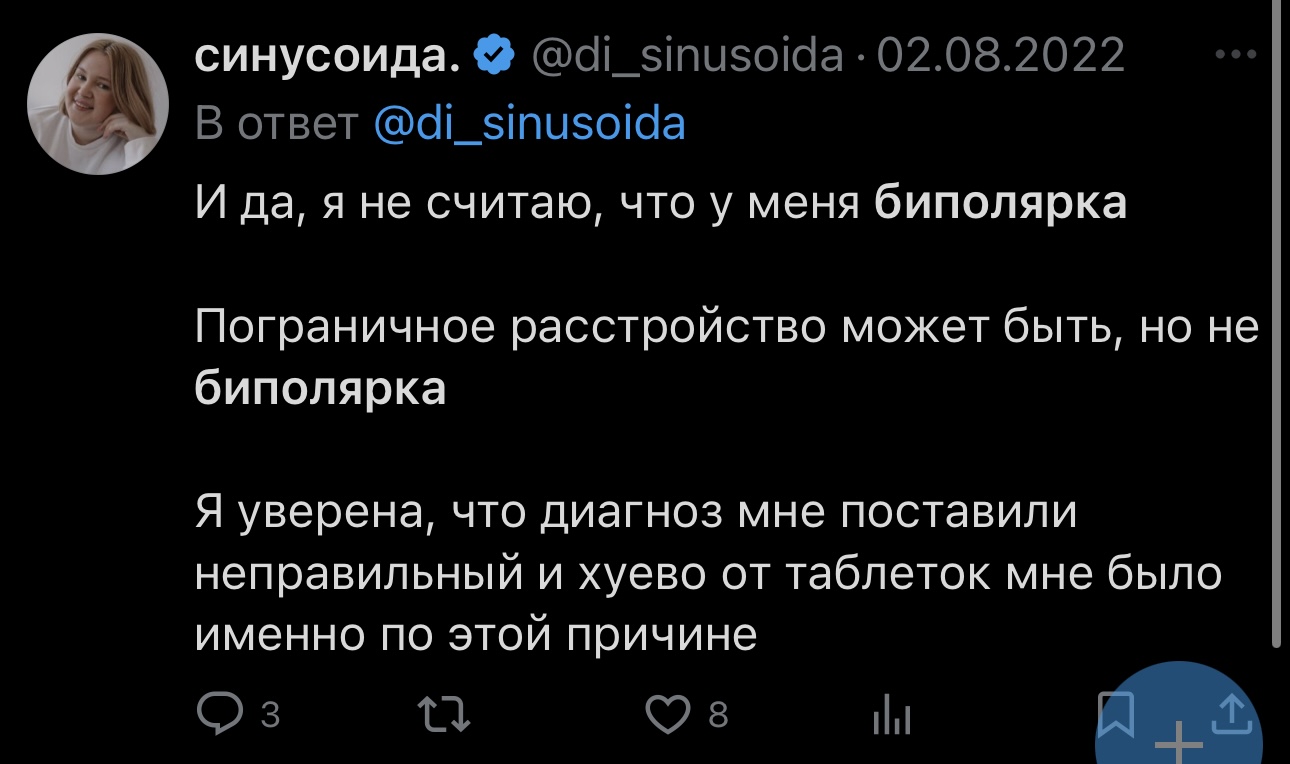Click the line beginning Пограничное расстройство

point(724,328)
